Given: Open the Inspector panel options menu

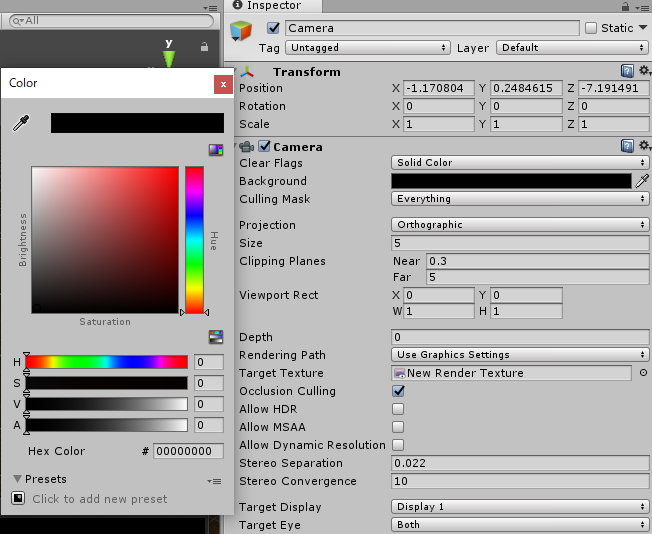Looking at the screenshot, I should click(x=642, y=7).
